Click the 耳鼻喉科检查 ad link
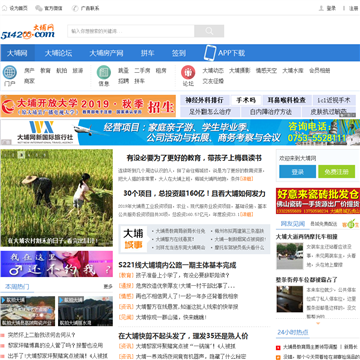This screenshot has height=360, width=360. 288,100
